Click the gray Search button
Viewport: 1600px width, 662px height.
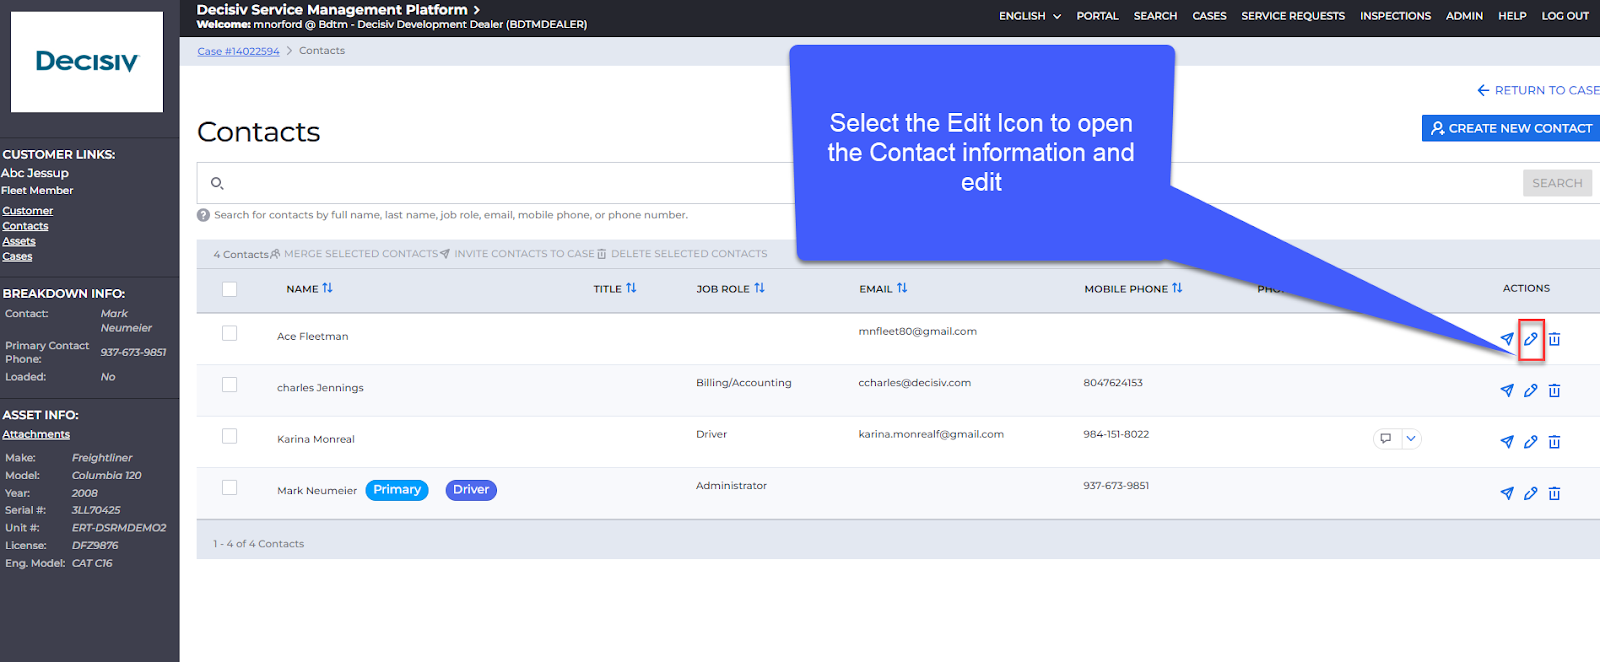(x=1557, y=183)
